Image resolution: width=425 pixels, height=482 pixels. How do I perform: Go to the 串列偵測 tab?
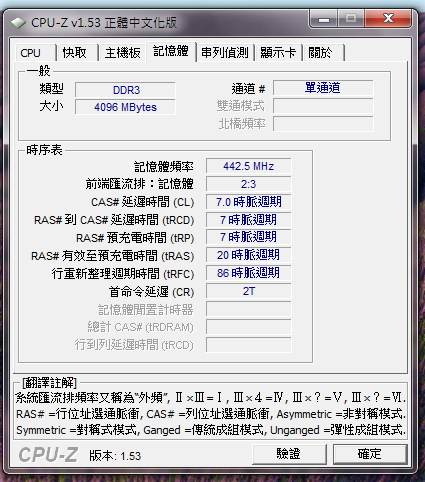(225, 53)
